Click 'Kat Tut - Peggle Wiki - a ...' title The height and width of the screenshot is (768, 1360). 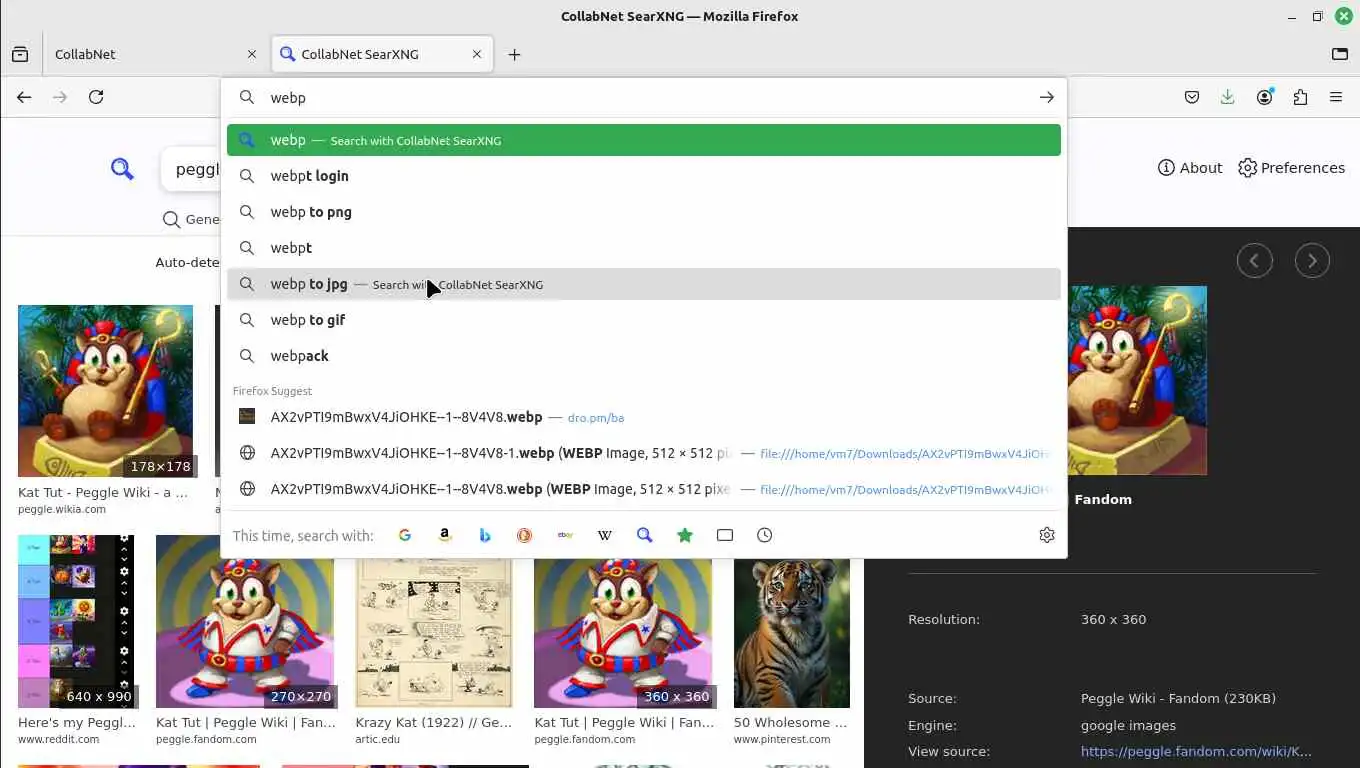[103, 492]
